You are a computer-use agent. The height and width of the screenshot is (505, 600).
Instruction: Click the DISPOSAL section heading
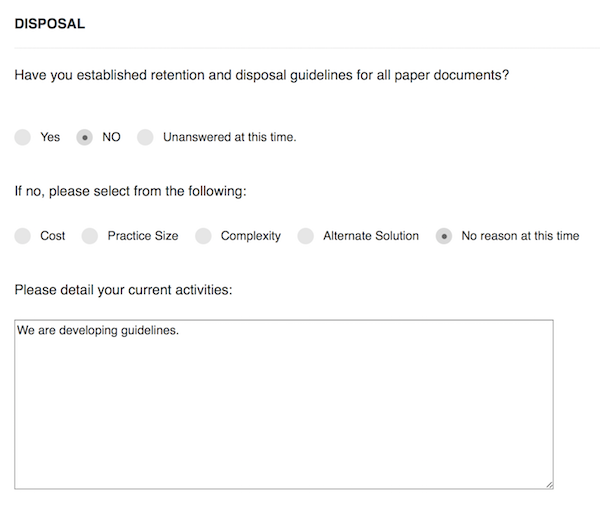tap(50, 24)
